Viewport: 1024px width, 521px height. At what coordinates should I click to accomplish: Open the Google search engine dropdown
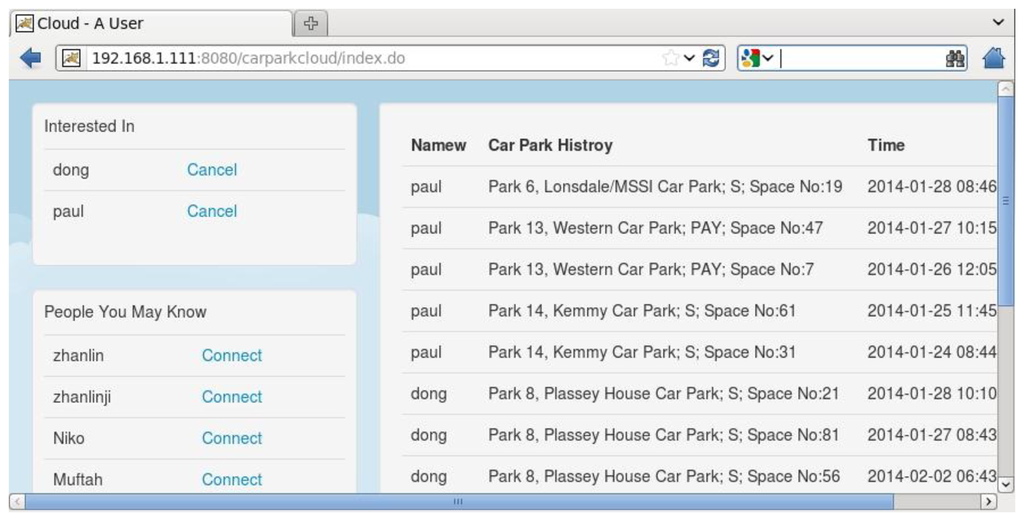pos(757,58)
